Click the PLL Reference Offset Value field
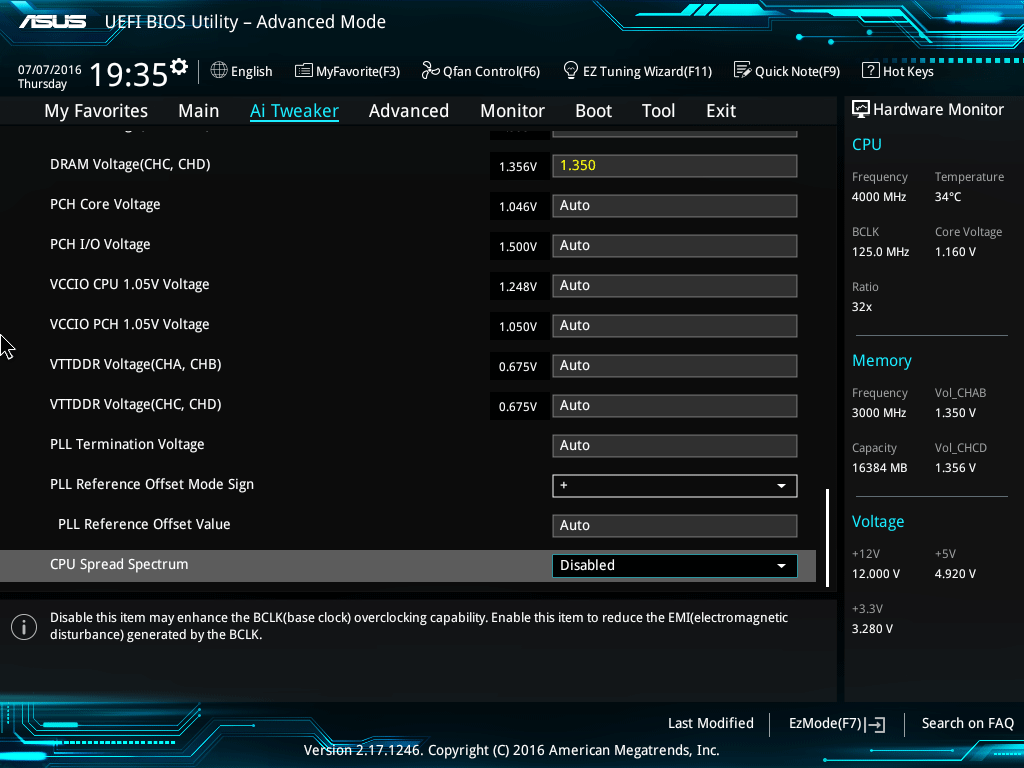 coord(675,526)
